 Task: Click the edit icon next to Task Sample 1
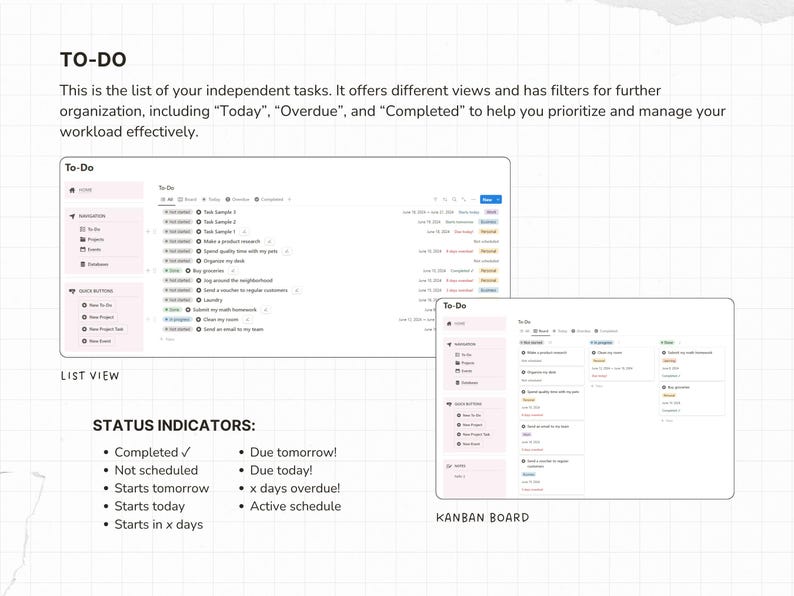click(245, 231)
